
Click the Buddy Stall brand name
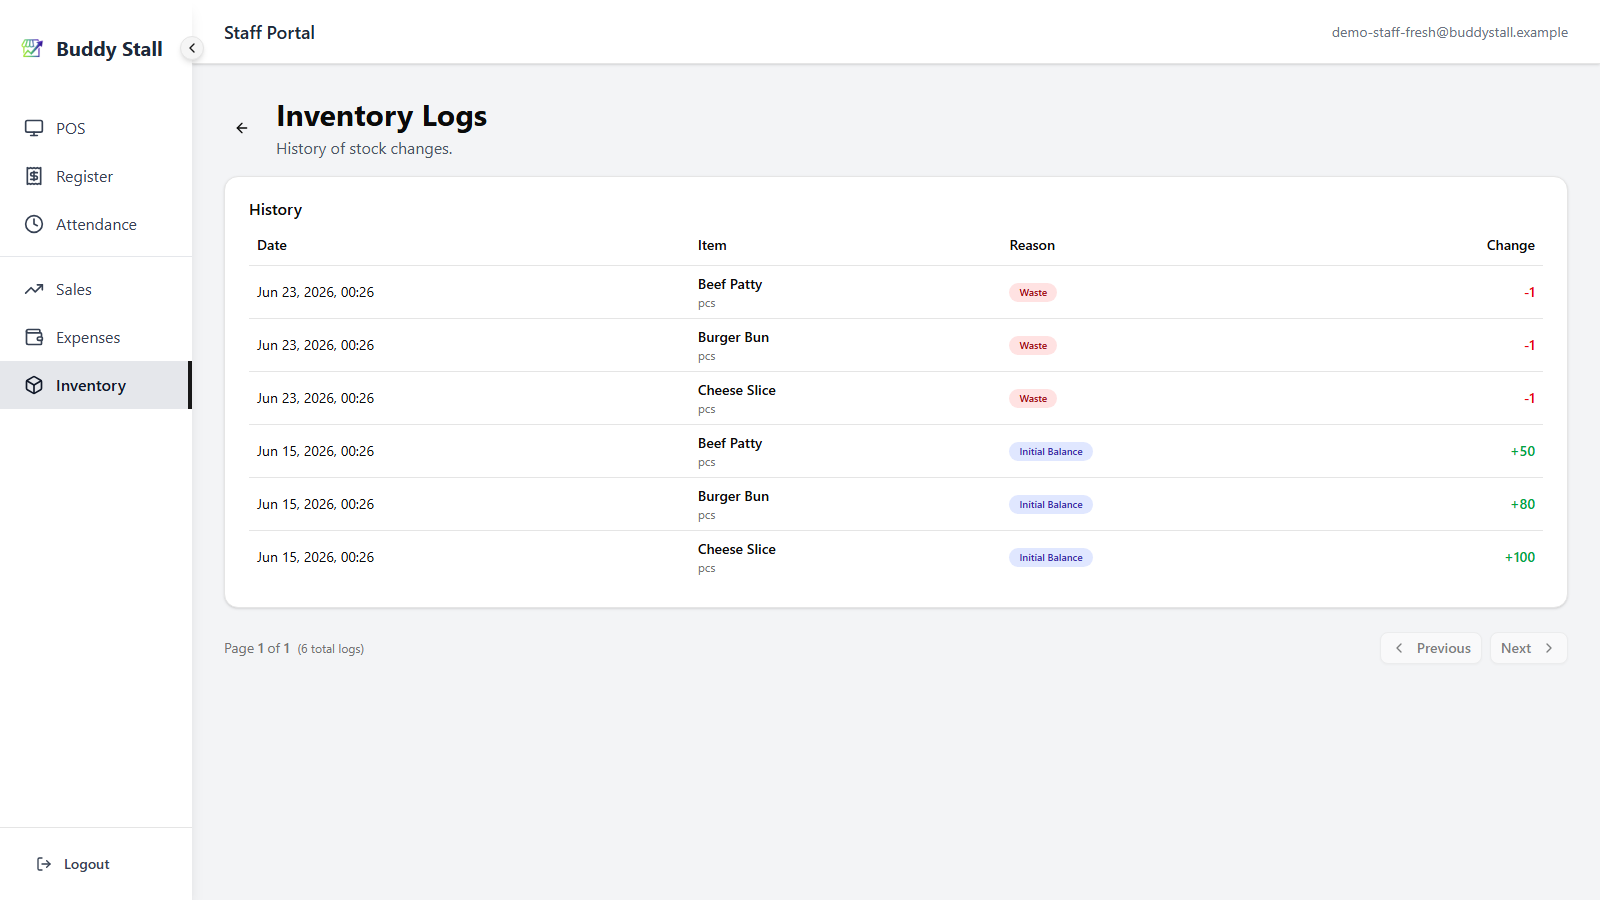109,49
